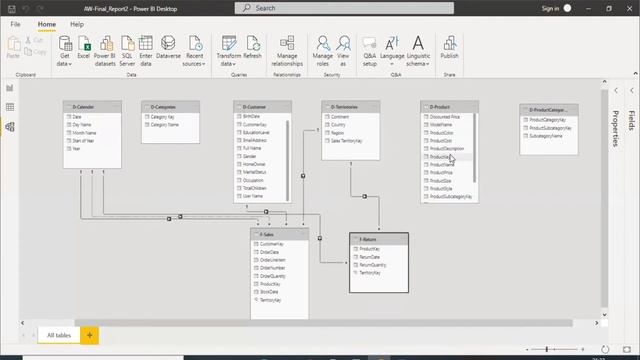Select the D-ProductCategor... table header
640x360 pixels.
(549, 110)
